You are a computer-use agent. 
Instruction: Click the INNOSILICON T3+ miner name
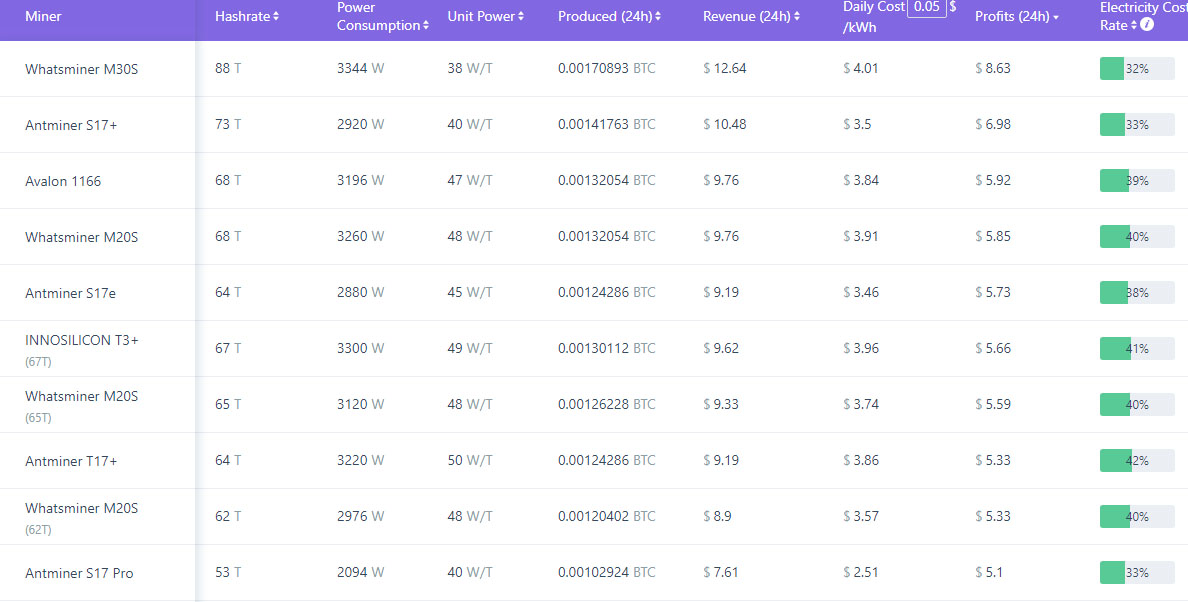coord(82,340)
